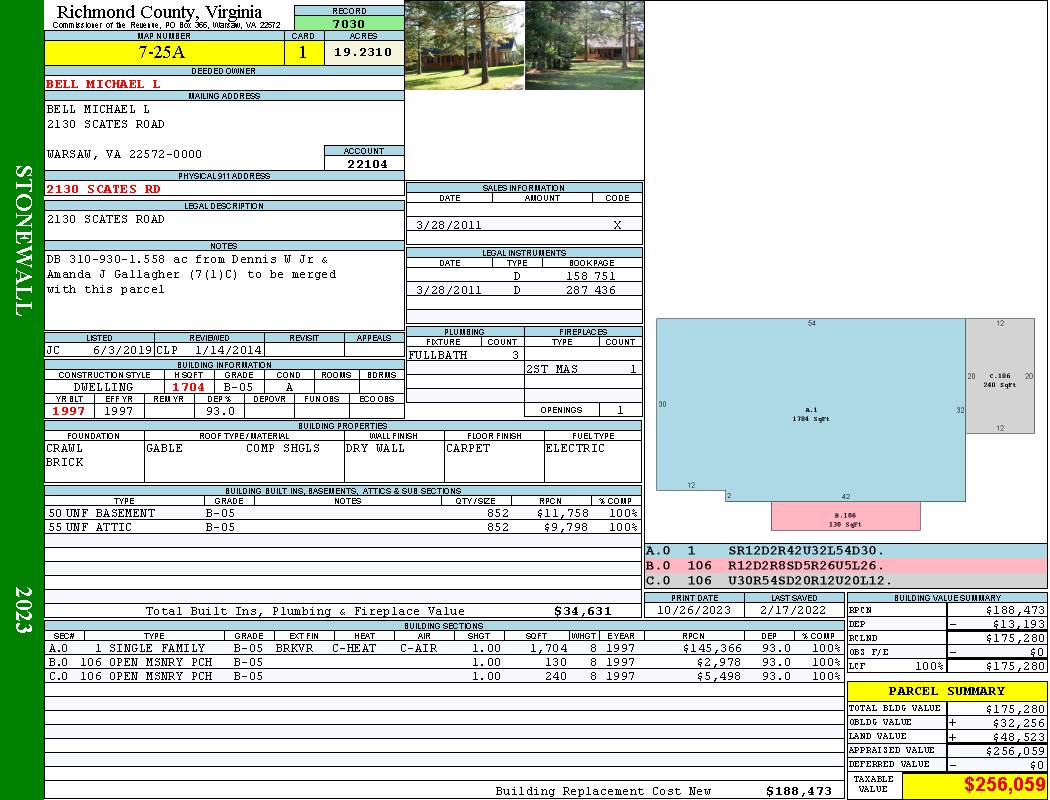Click account number 22104
Viewport: 1050px width, 800px height.
click(x=367, y=164)
